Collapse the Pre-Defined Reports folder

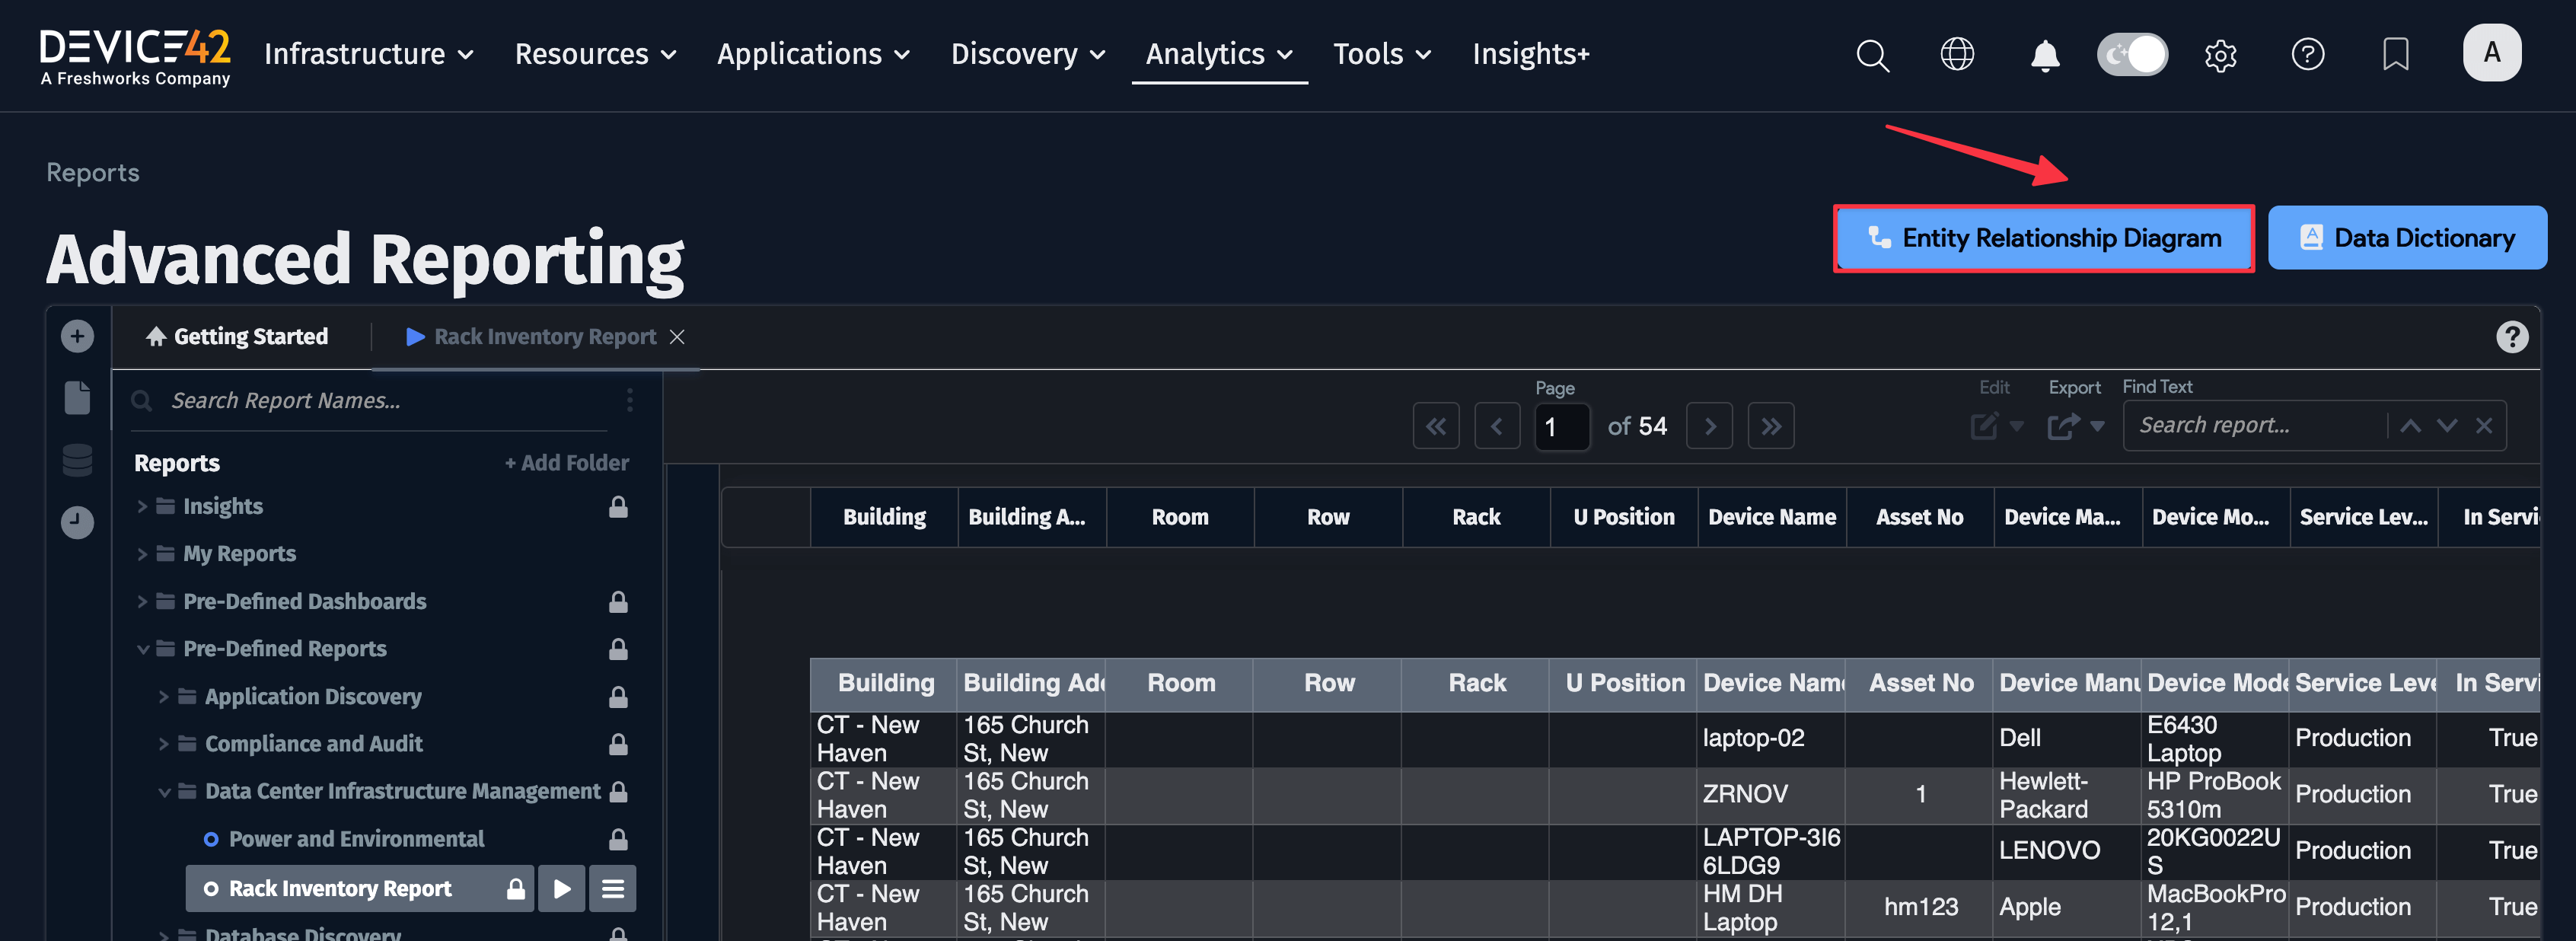pos(142,649)
